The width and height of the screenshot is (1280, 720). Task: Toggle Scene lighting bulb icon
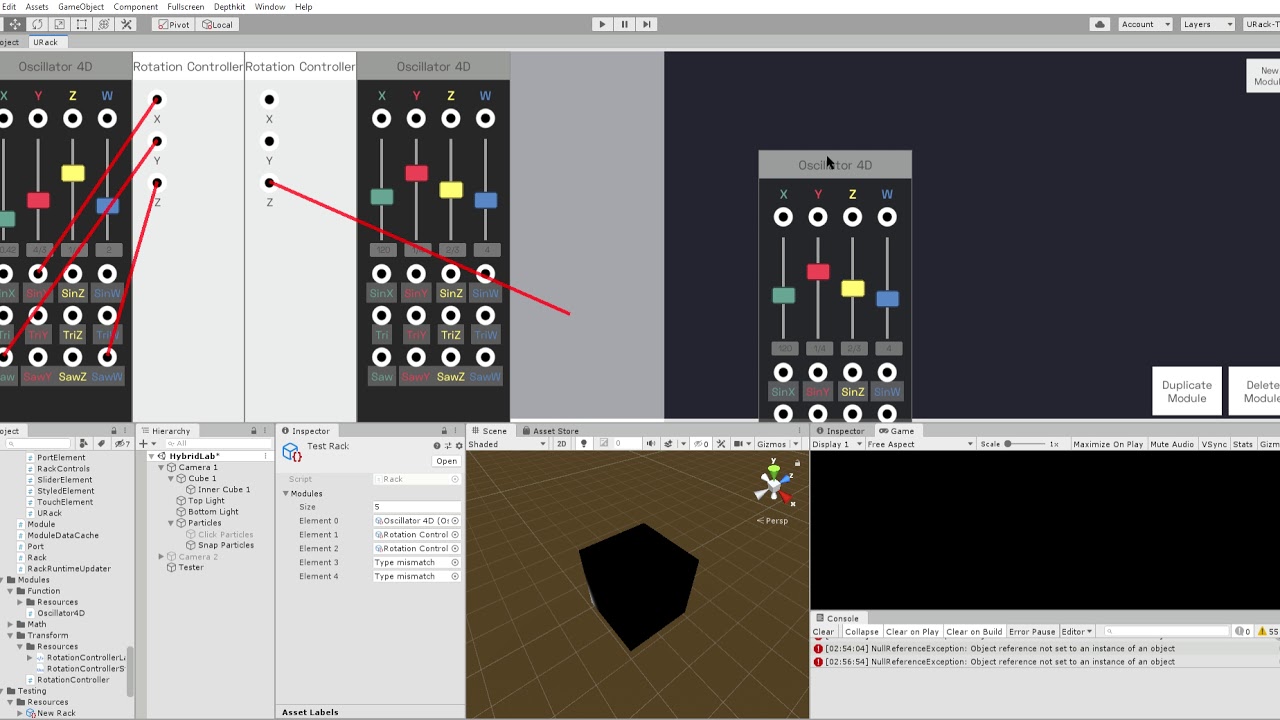click(x=584, y=444)
